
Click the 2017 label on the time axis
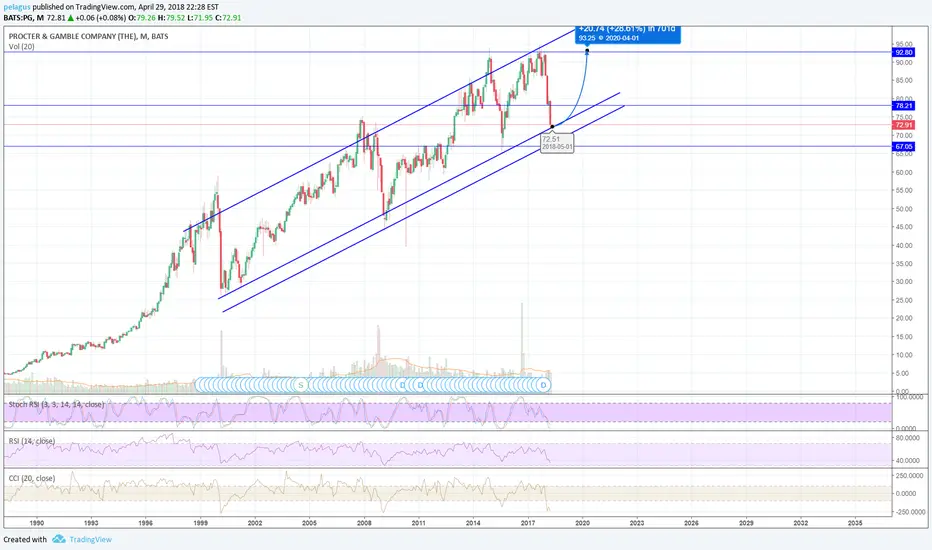pos(528,523)
